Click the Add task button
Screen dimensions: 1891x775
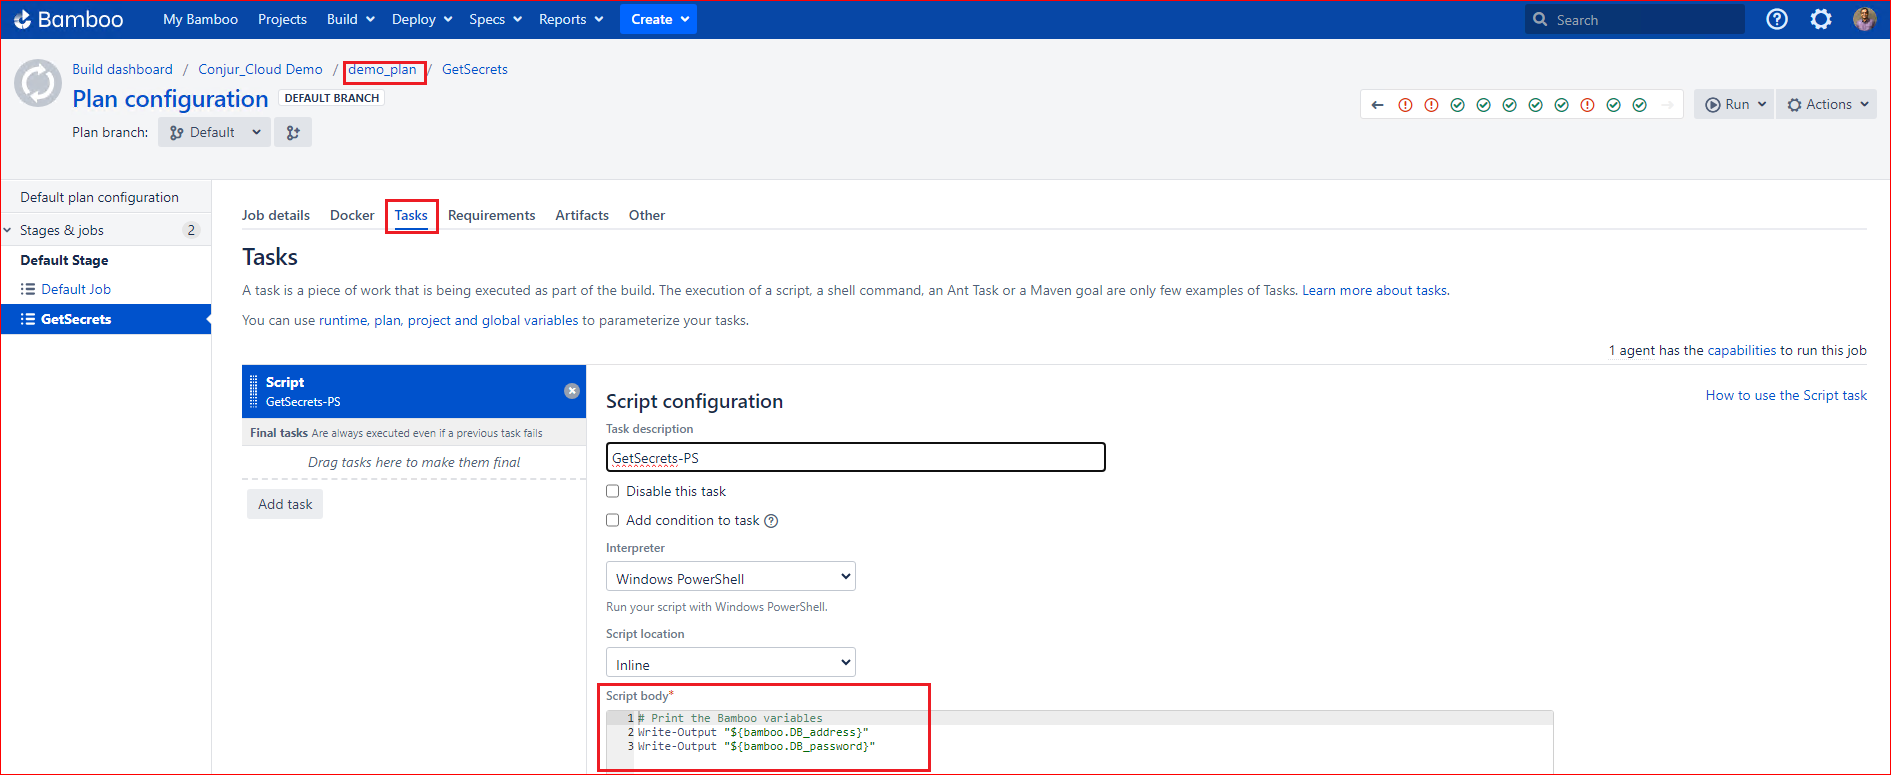coord(285,504)
